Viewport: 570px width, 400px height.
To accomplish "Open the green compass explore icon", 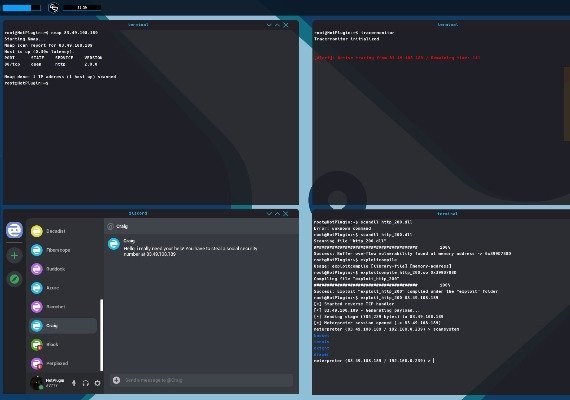I will coord(15,279).
